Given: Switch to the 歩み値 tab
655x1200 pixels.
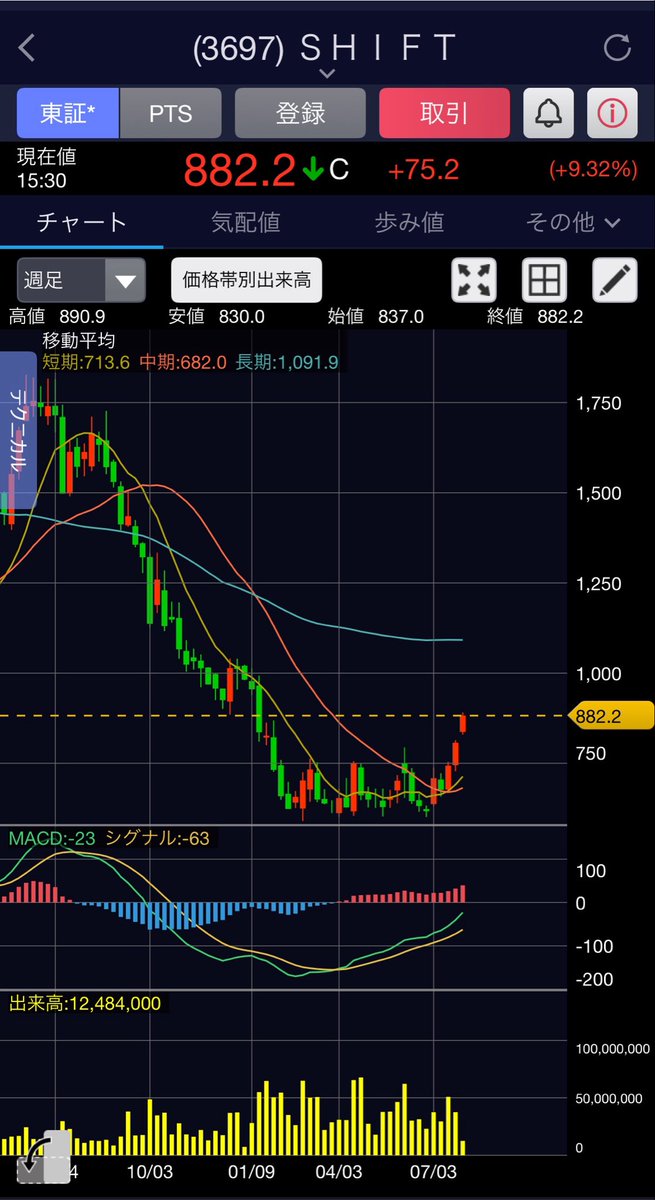Looking at the screenshot, I should [x=409, y=222].
